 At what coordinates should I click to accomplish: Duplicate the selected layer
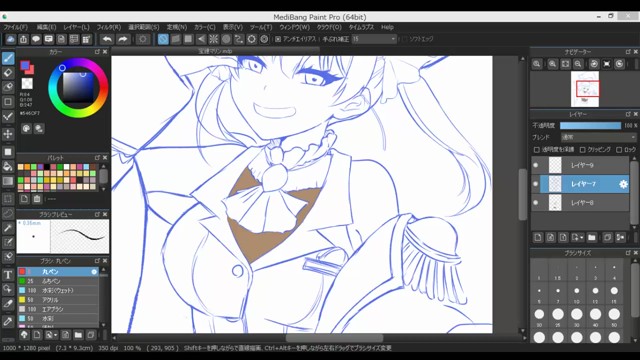(x=607, y=238)
